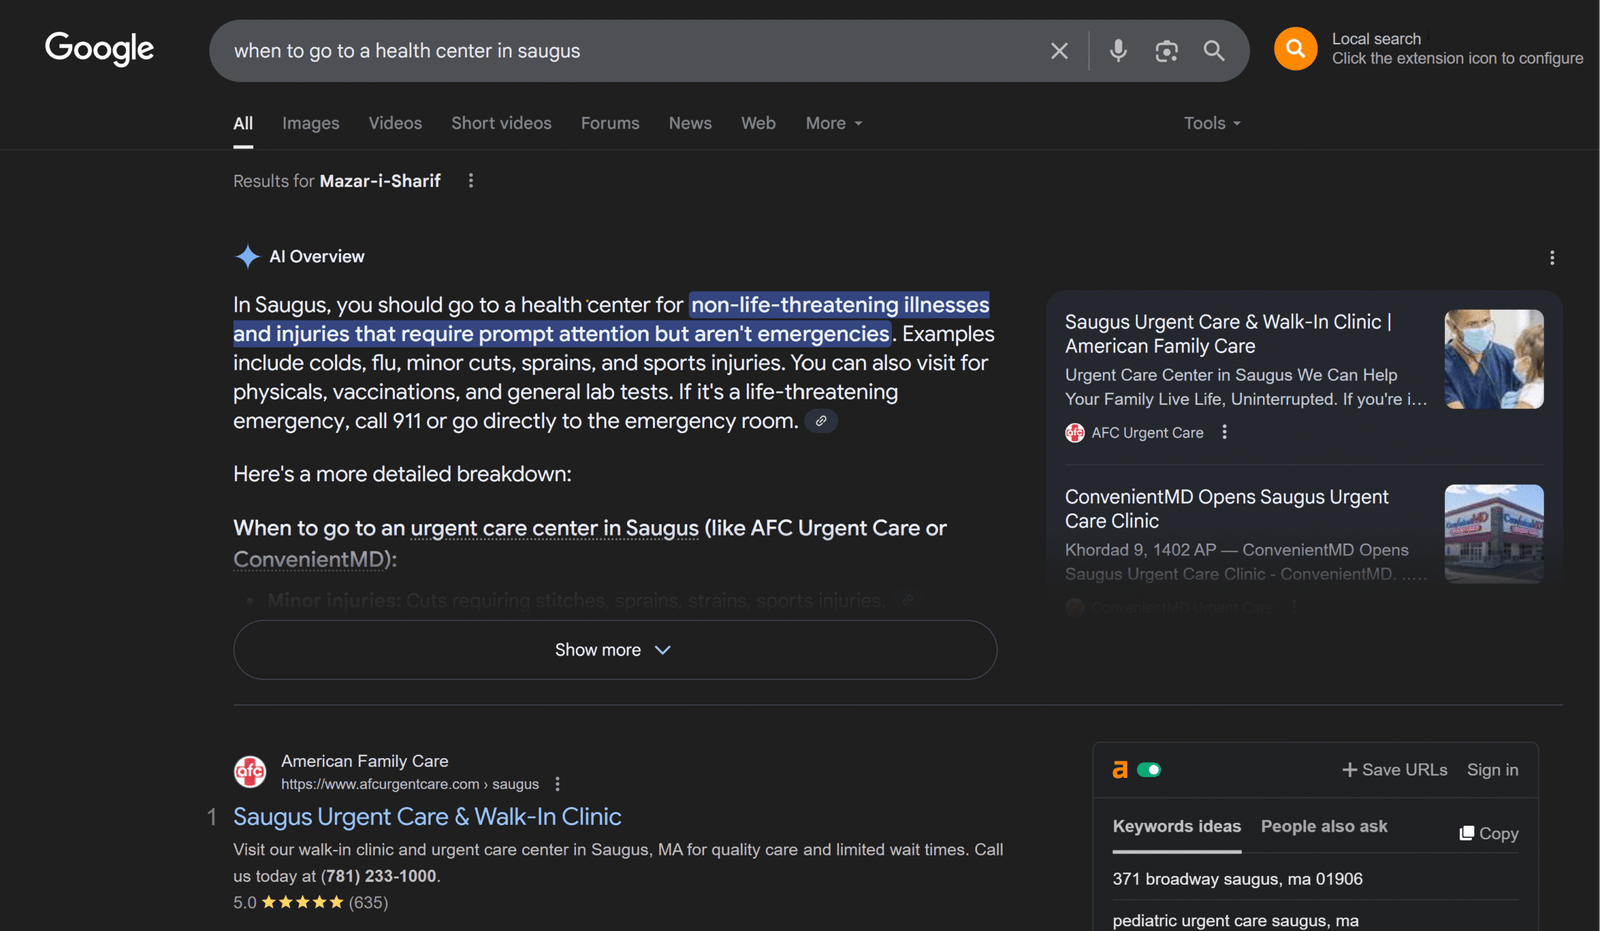Image resolution: width=1600 pixels, height=931 pixels.
Task: Toggle the green extension switch off
Action: pyautogui.click(x=1149, y=770)
